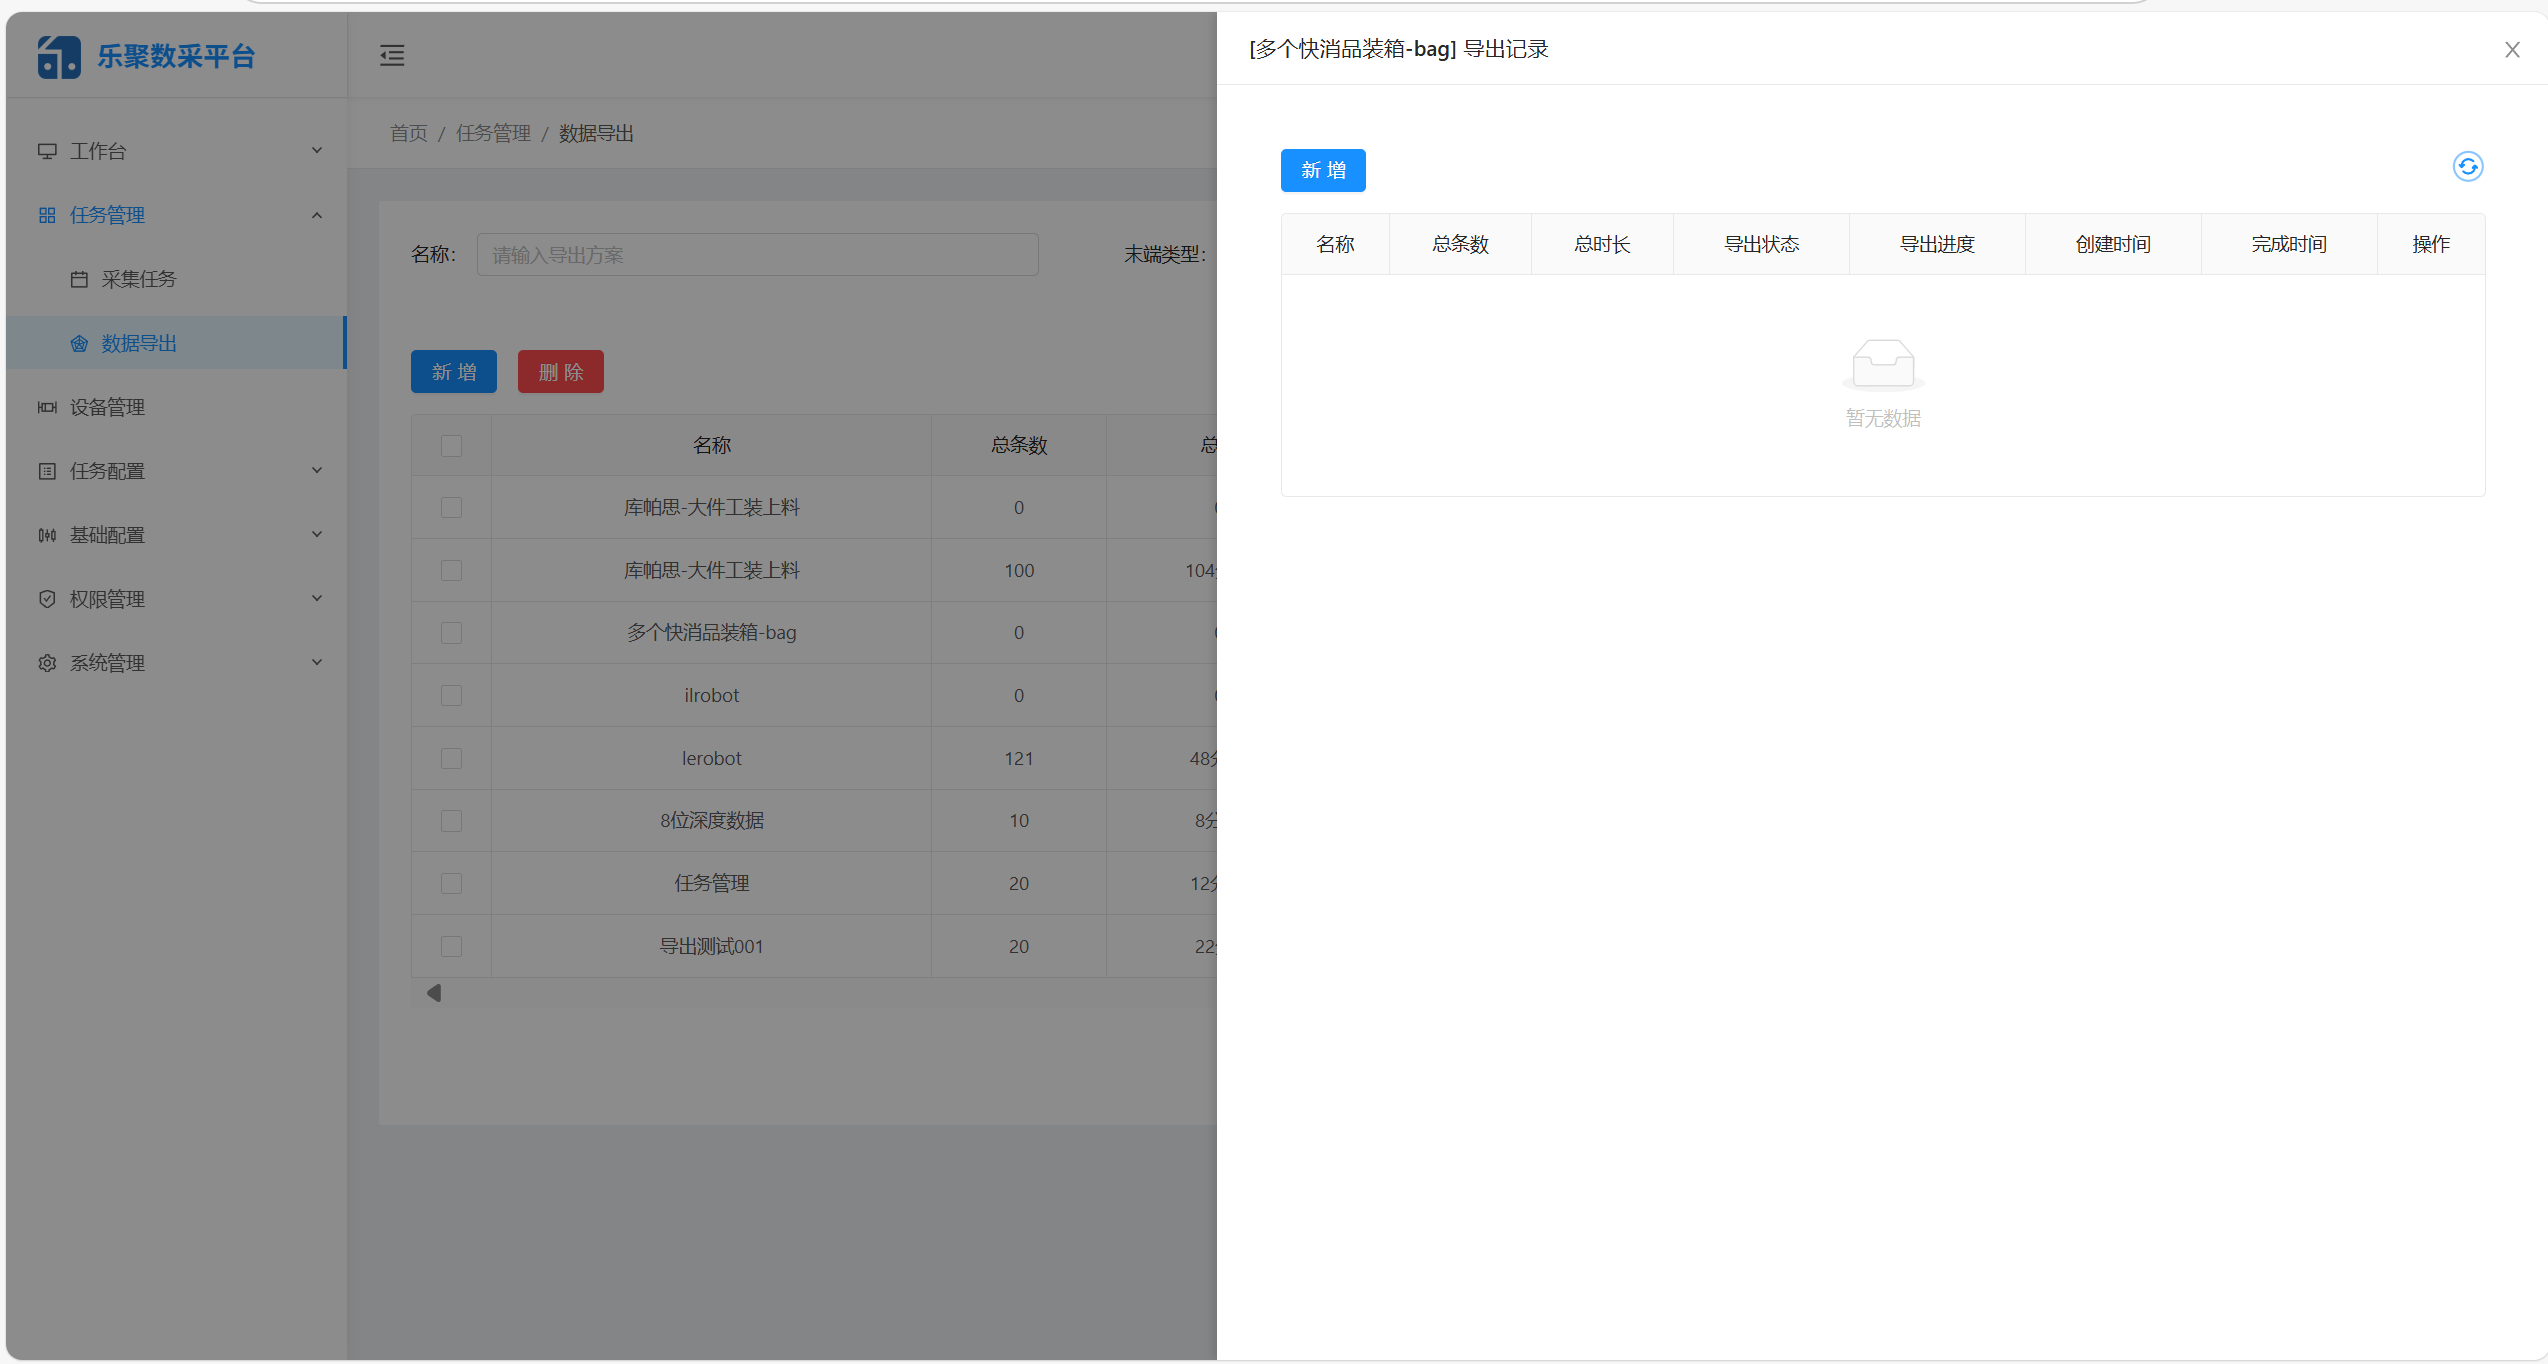
Task: Collapse the sidebar with the indent icon
Action: tap(391, 55)
